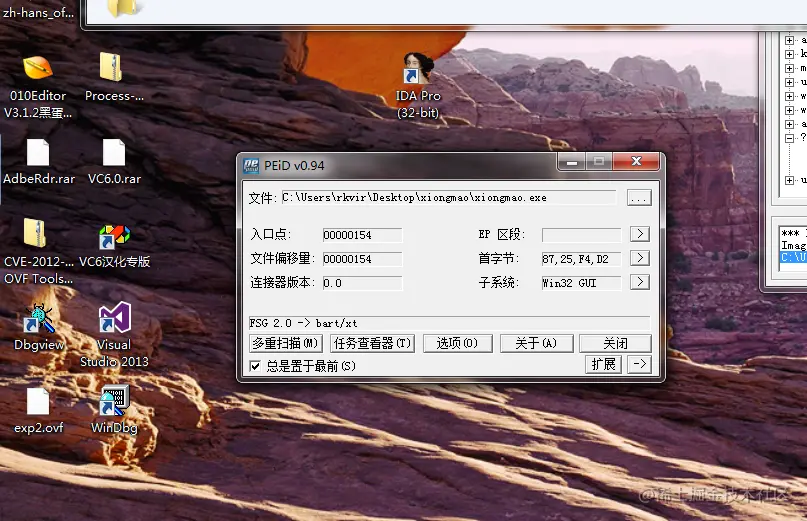
Task: Click the 关于(A) about button
Action: (536, 343)
